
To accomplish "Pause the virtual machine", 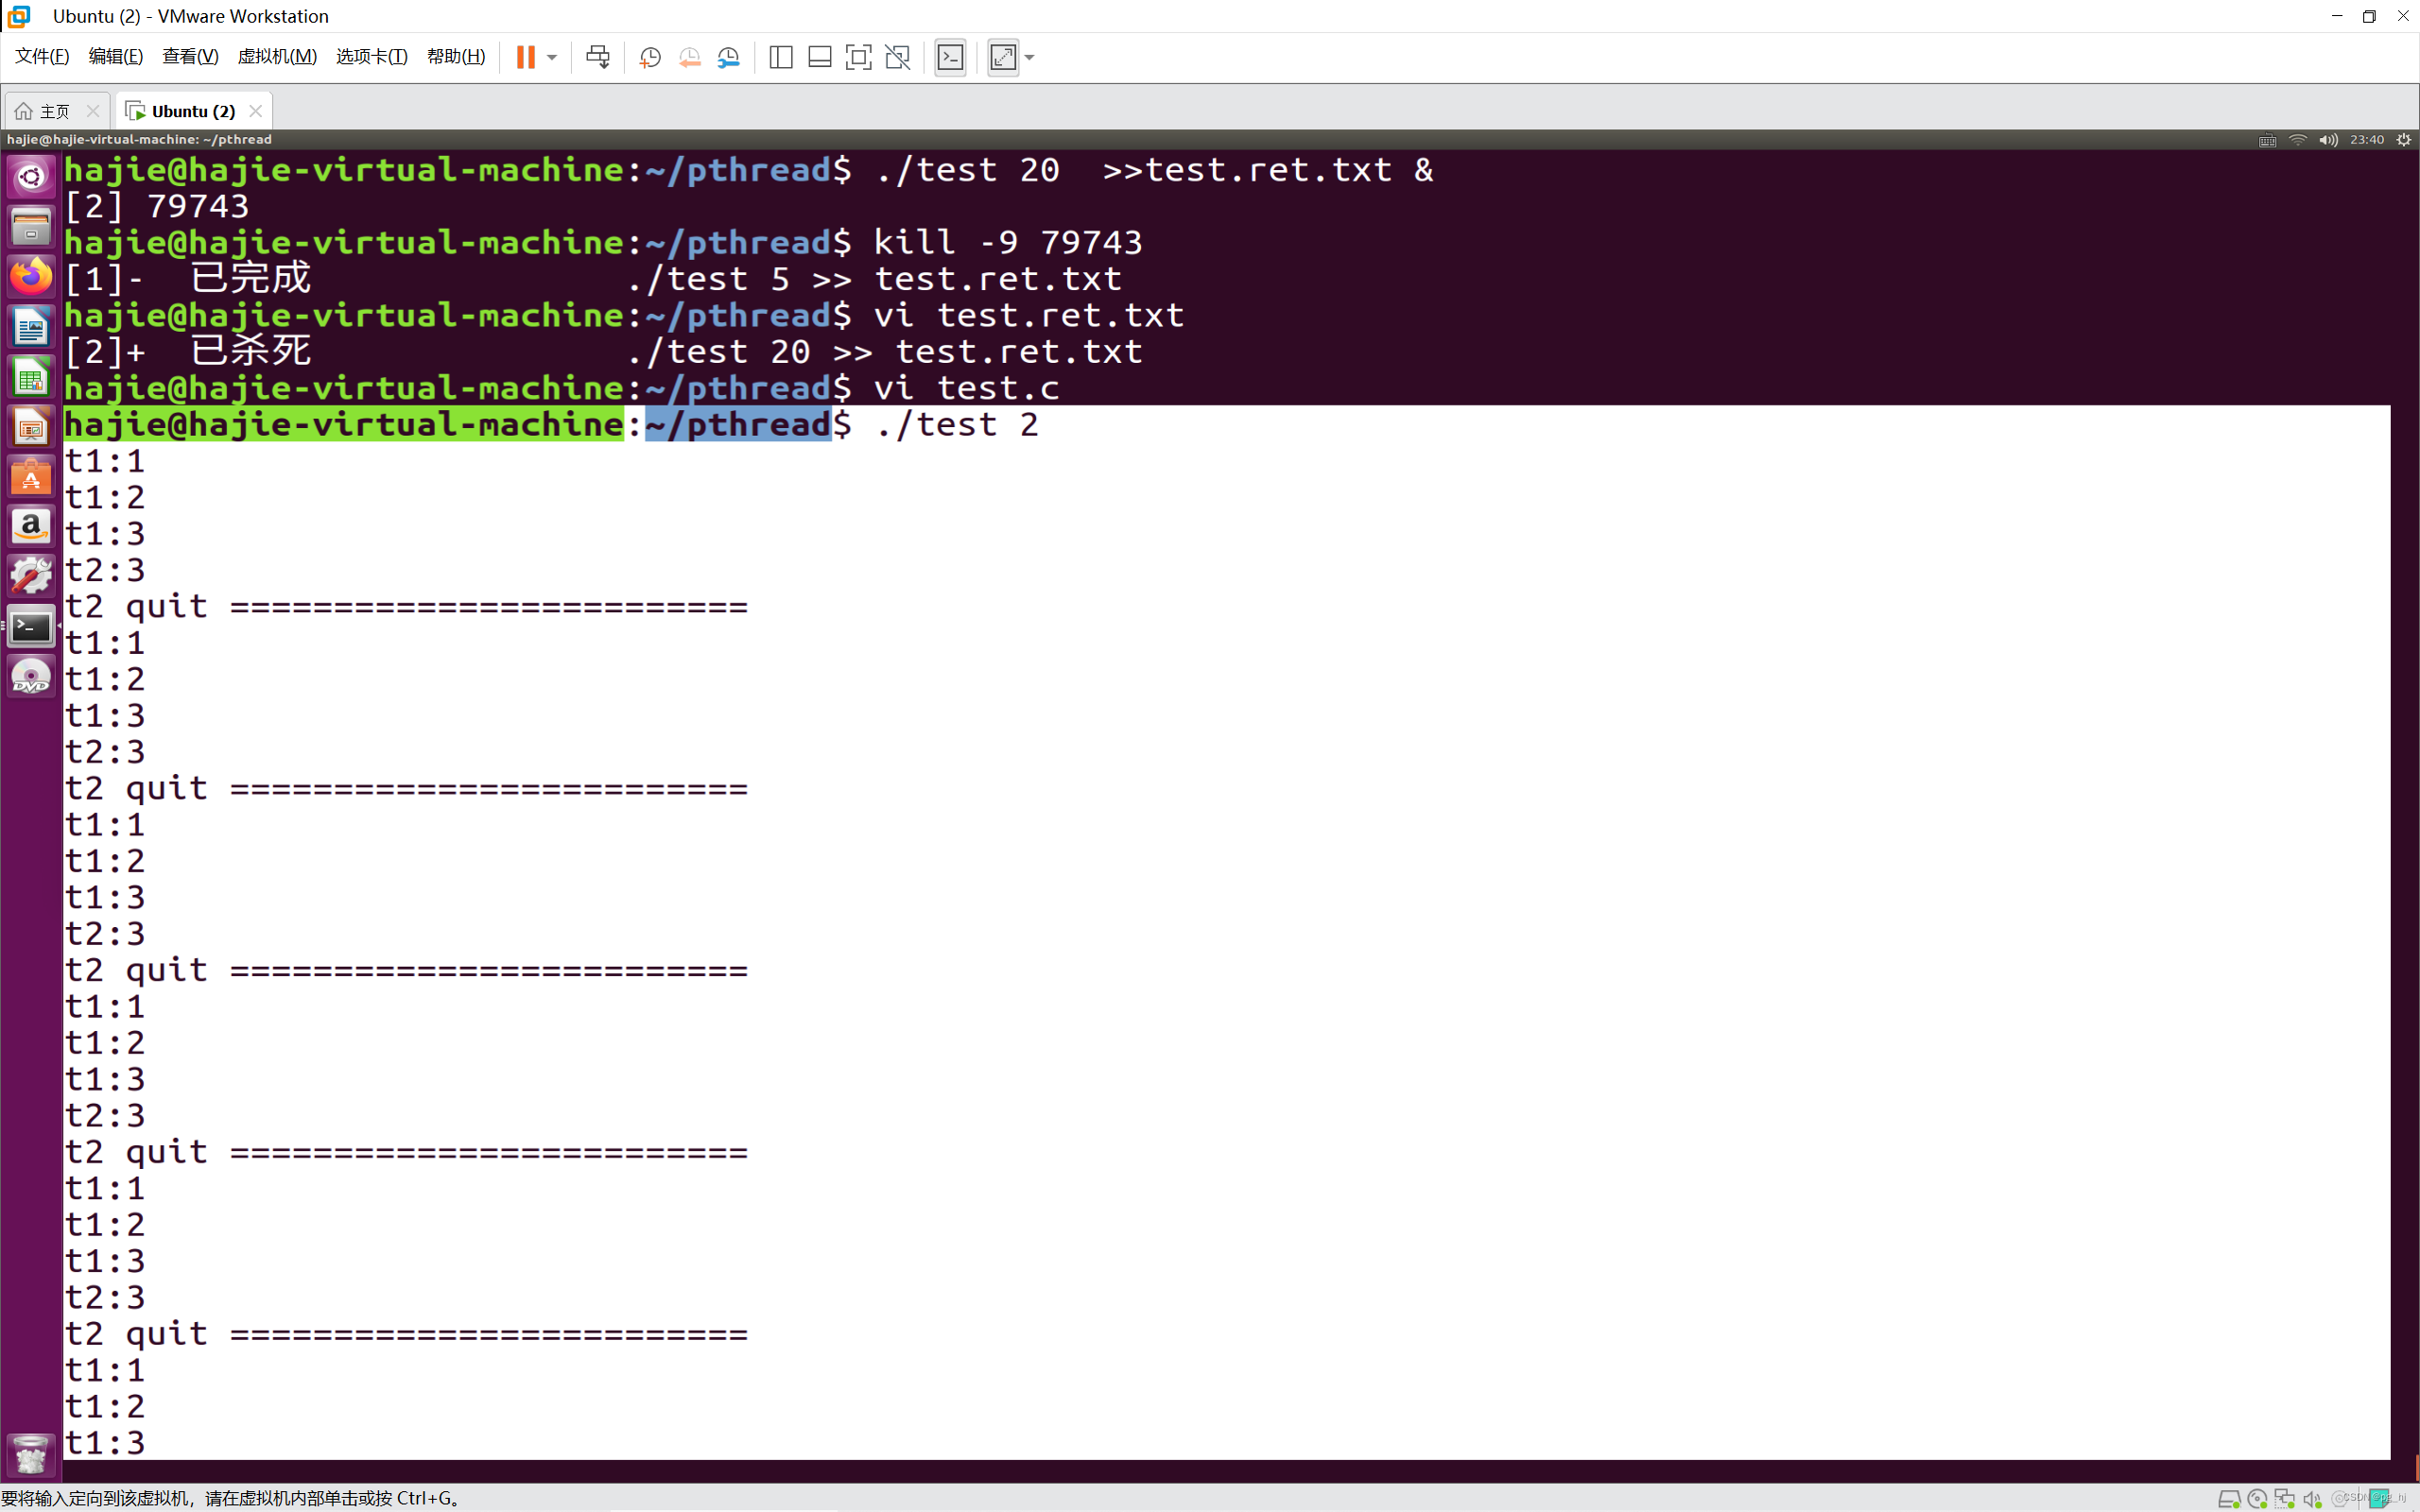I will (x=525, y=57).
